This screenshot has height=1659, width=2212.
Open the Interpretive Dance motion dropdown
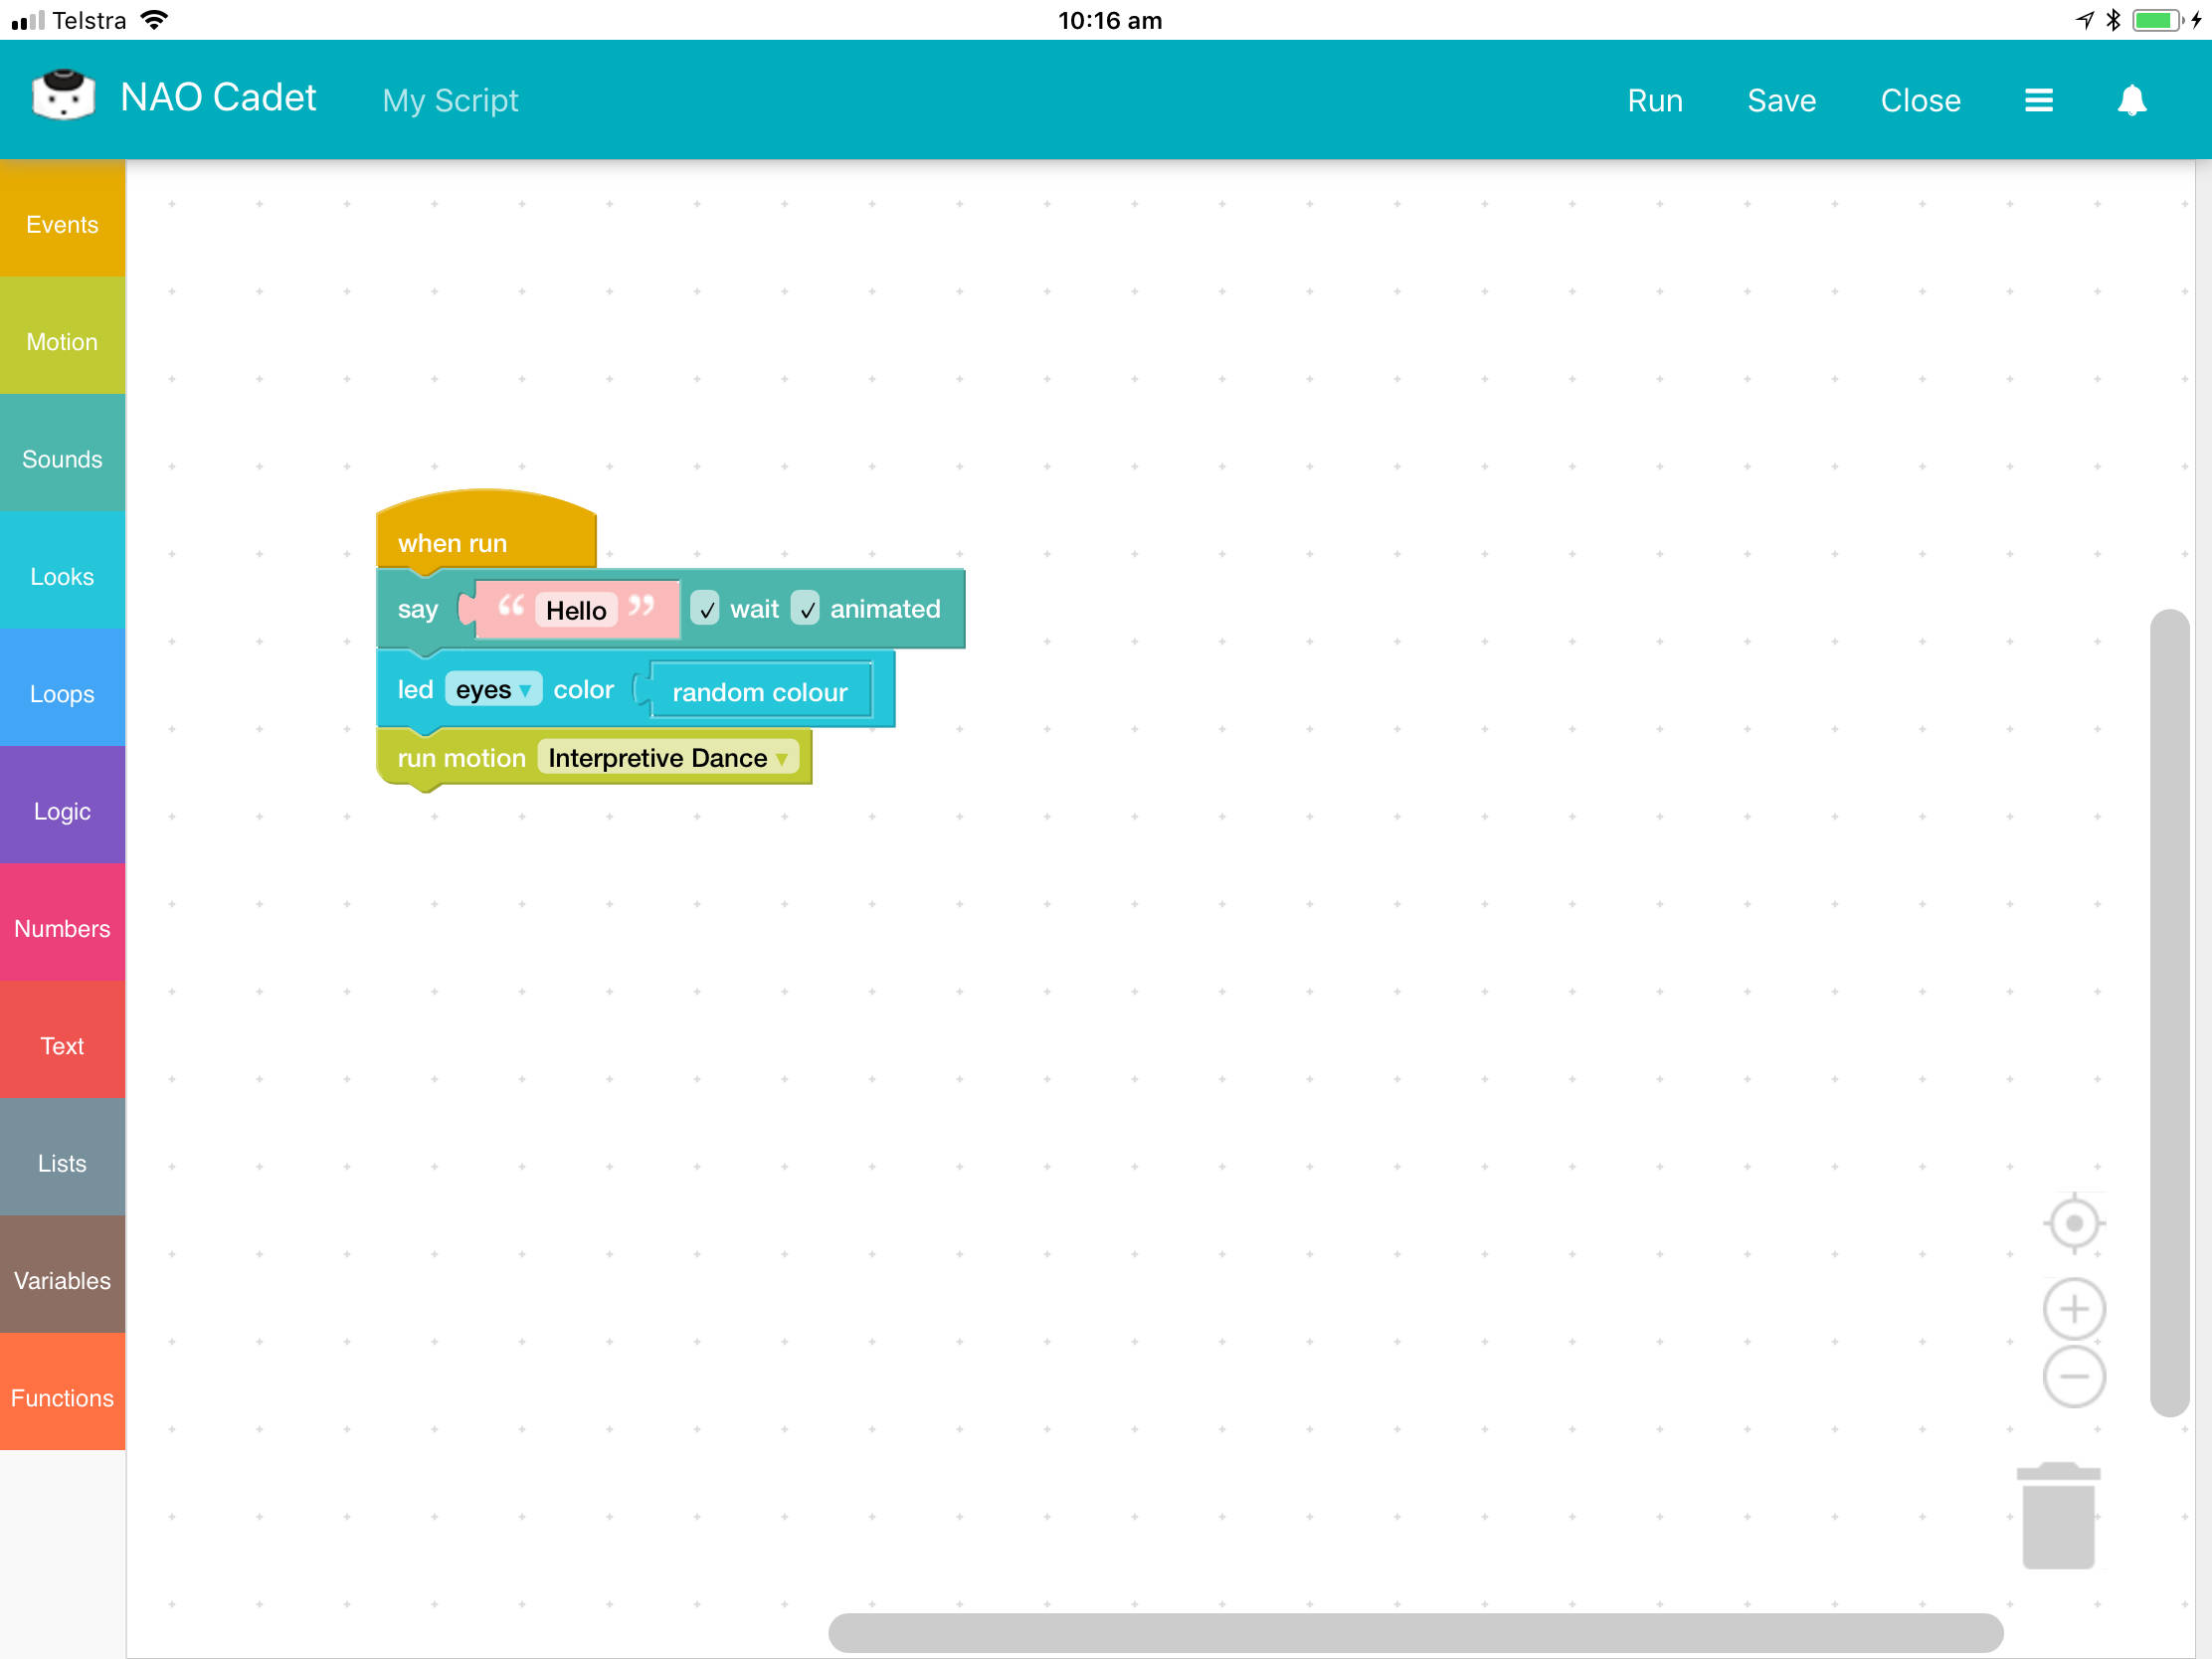667,757
